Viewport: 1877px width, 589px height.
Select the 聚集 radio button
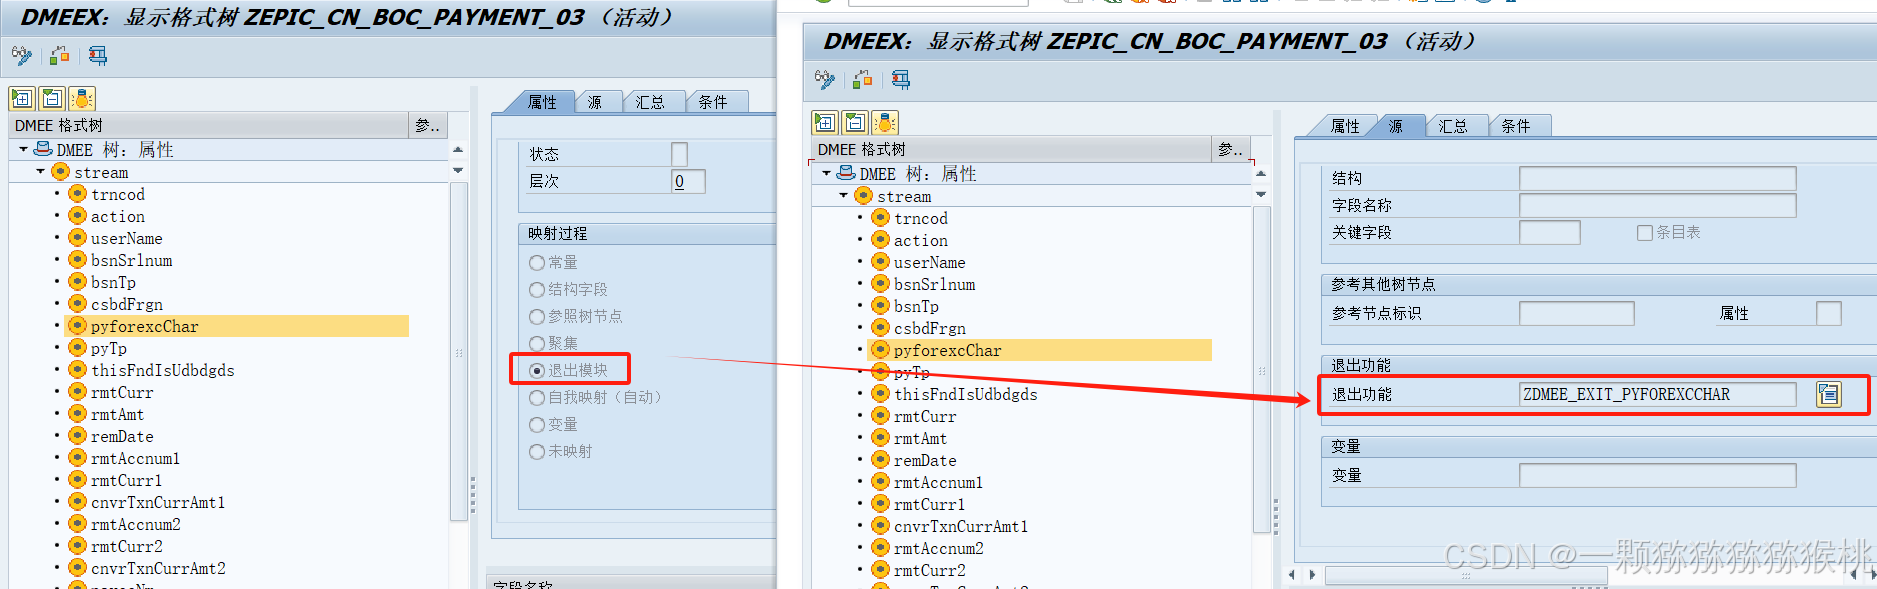click(537, 344)
